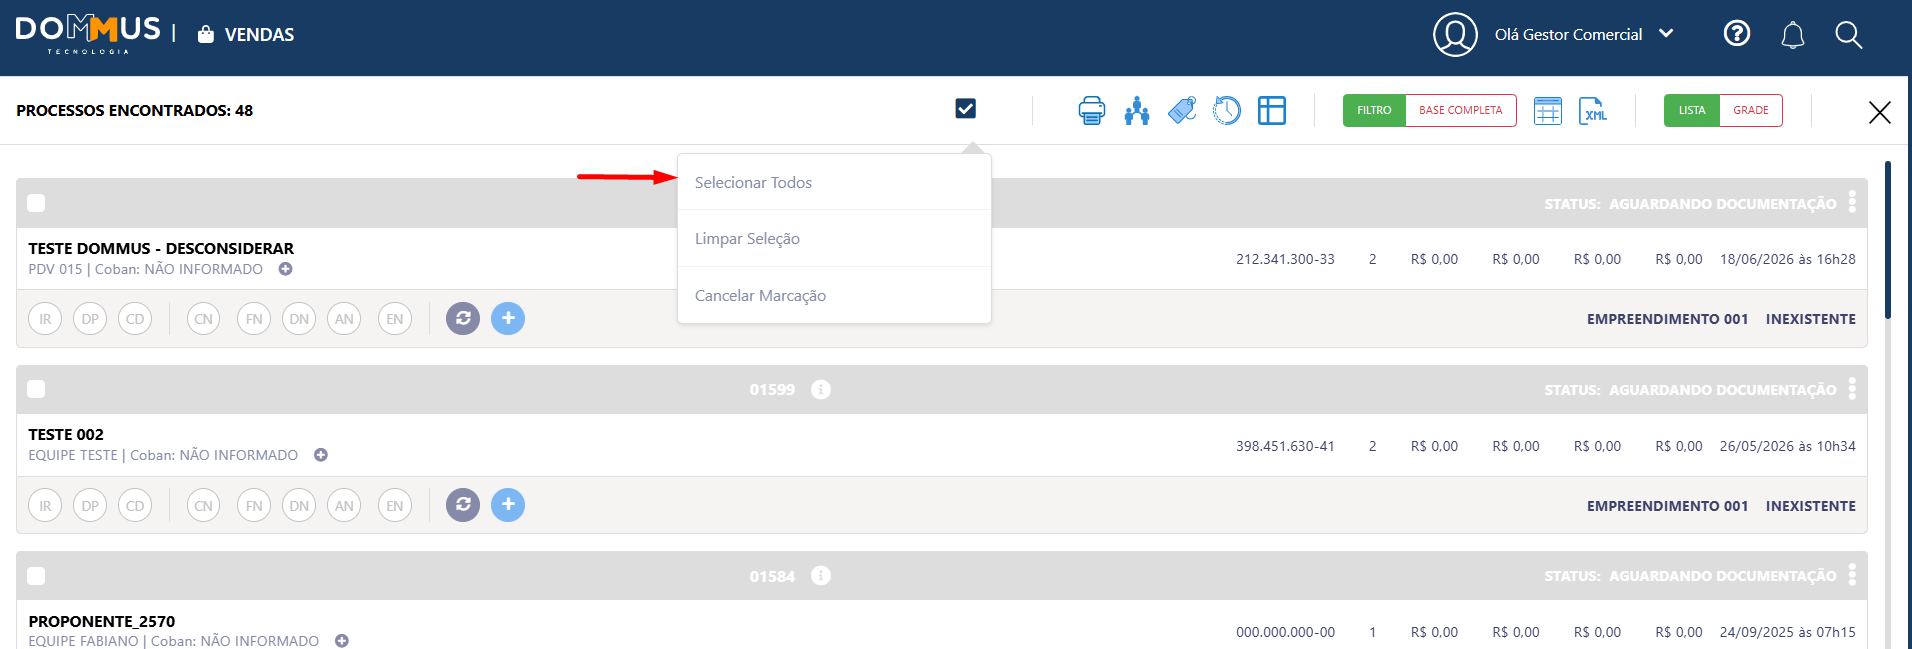Open the people/team group icon
Viewport: 1912px width, 649px height.
pyautogui.click(x=1137, y=110)
